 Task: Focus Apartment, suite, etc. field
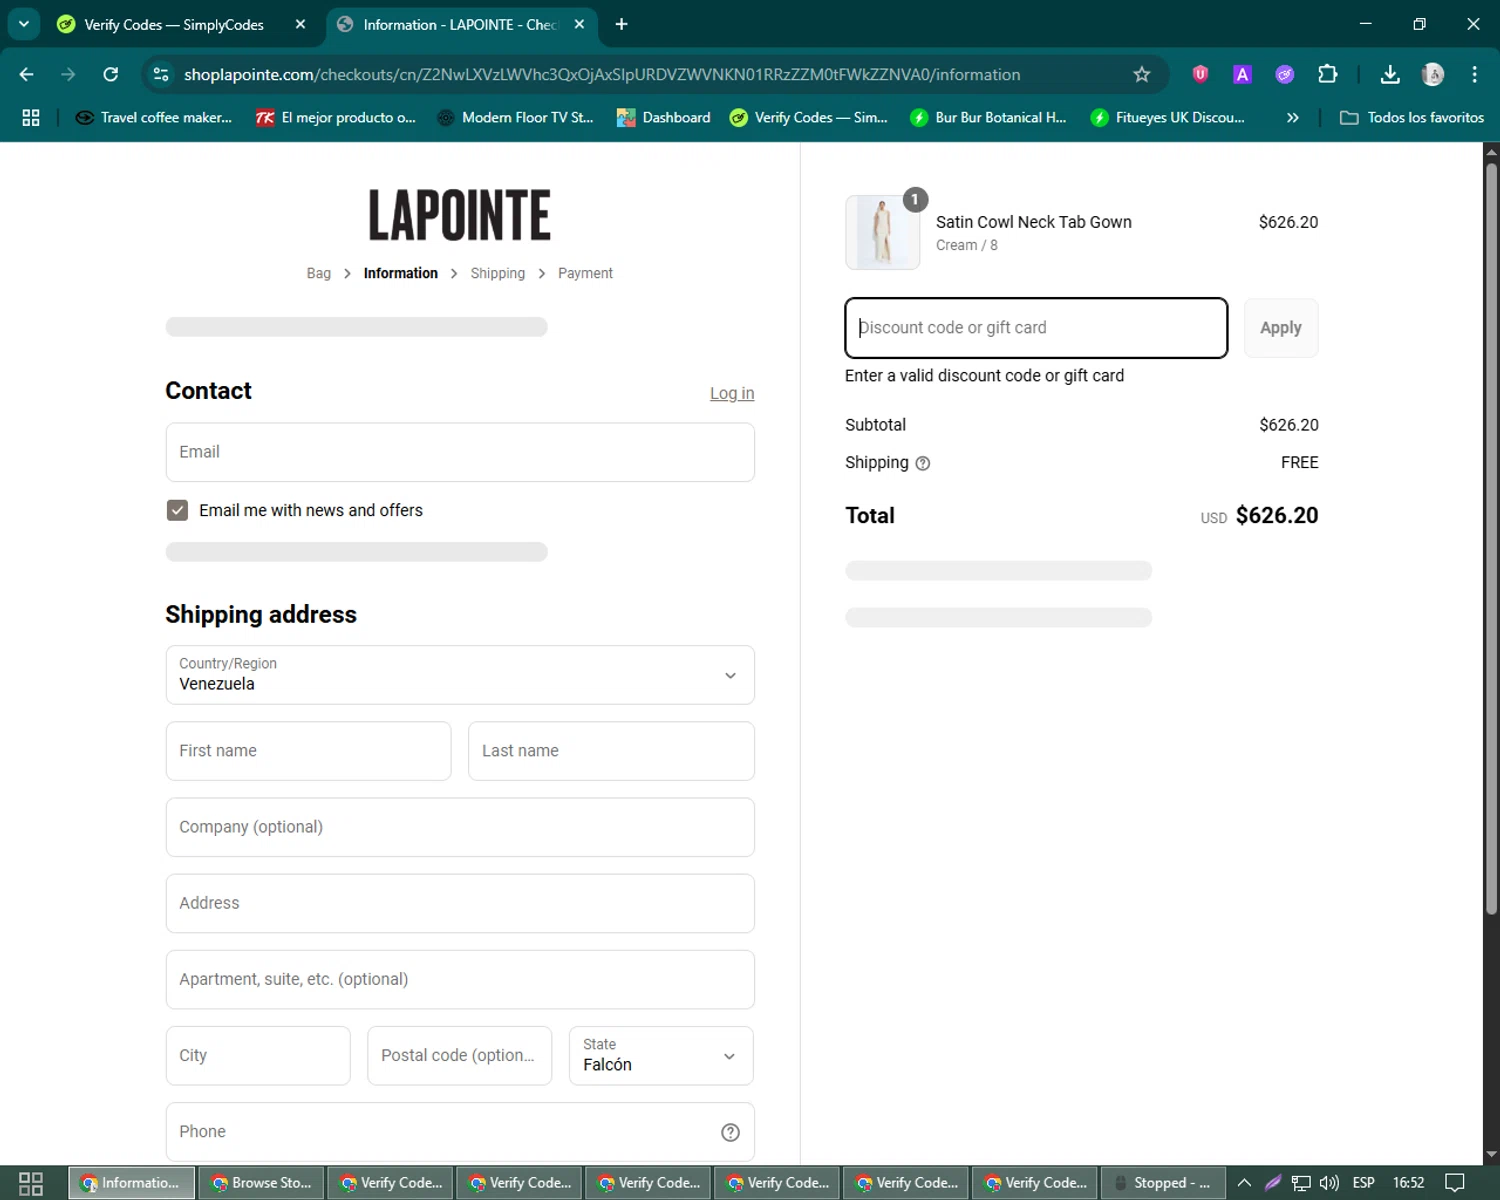point(460,979)
